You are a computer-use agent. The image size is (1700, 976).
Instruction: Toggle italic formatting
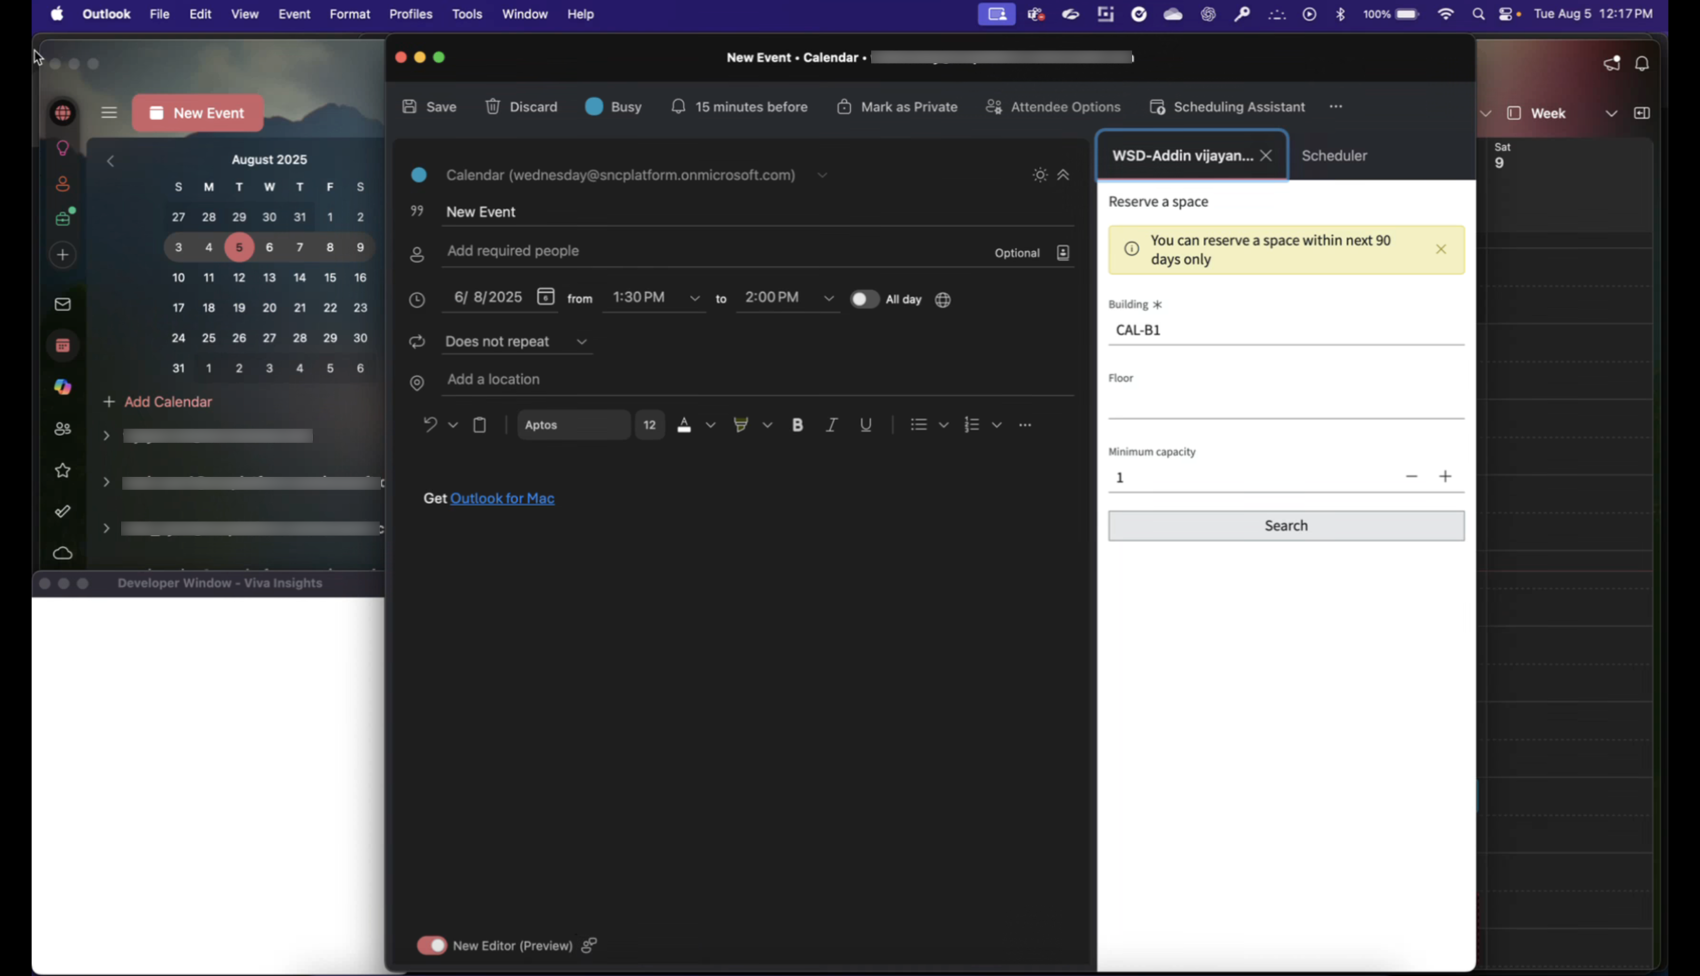(831, 425)
